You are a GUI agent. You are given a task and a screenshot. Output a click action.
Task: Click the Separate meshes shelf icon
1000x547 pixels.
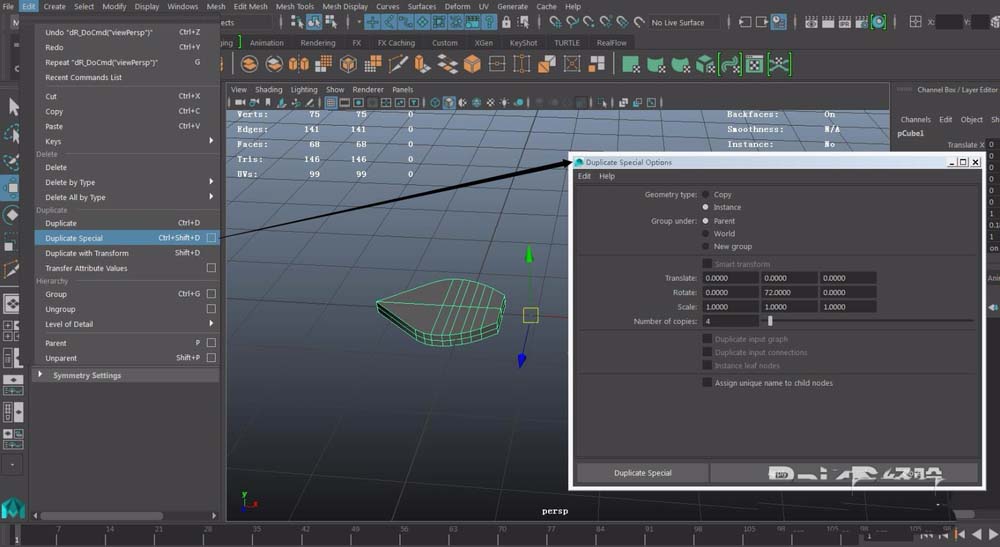(x=274, y=64)
